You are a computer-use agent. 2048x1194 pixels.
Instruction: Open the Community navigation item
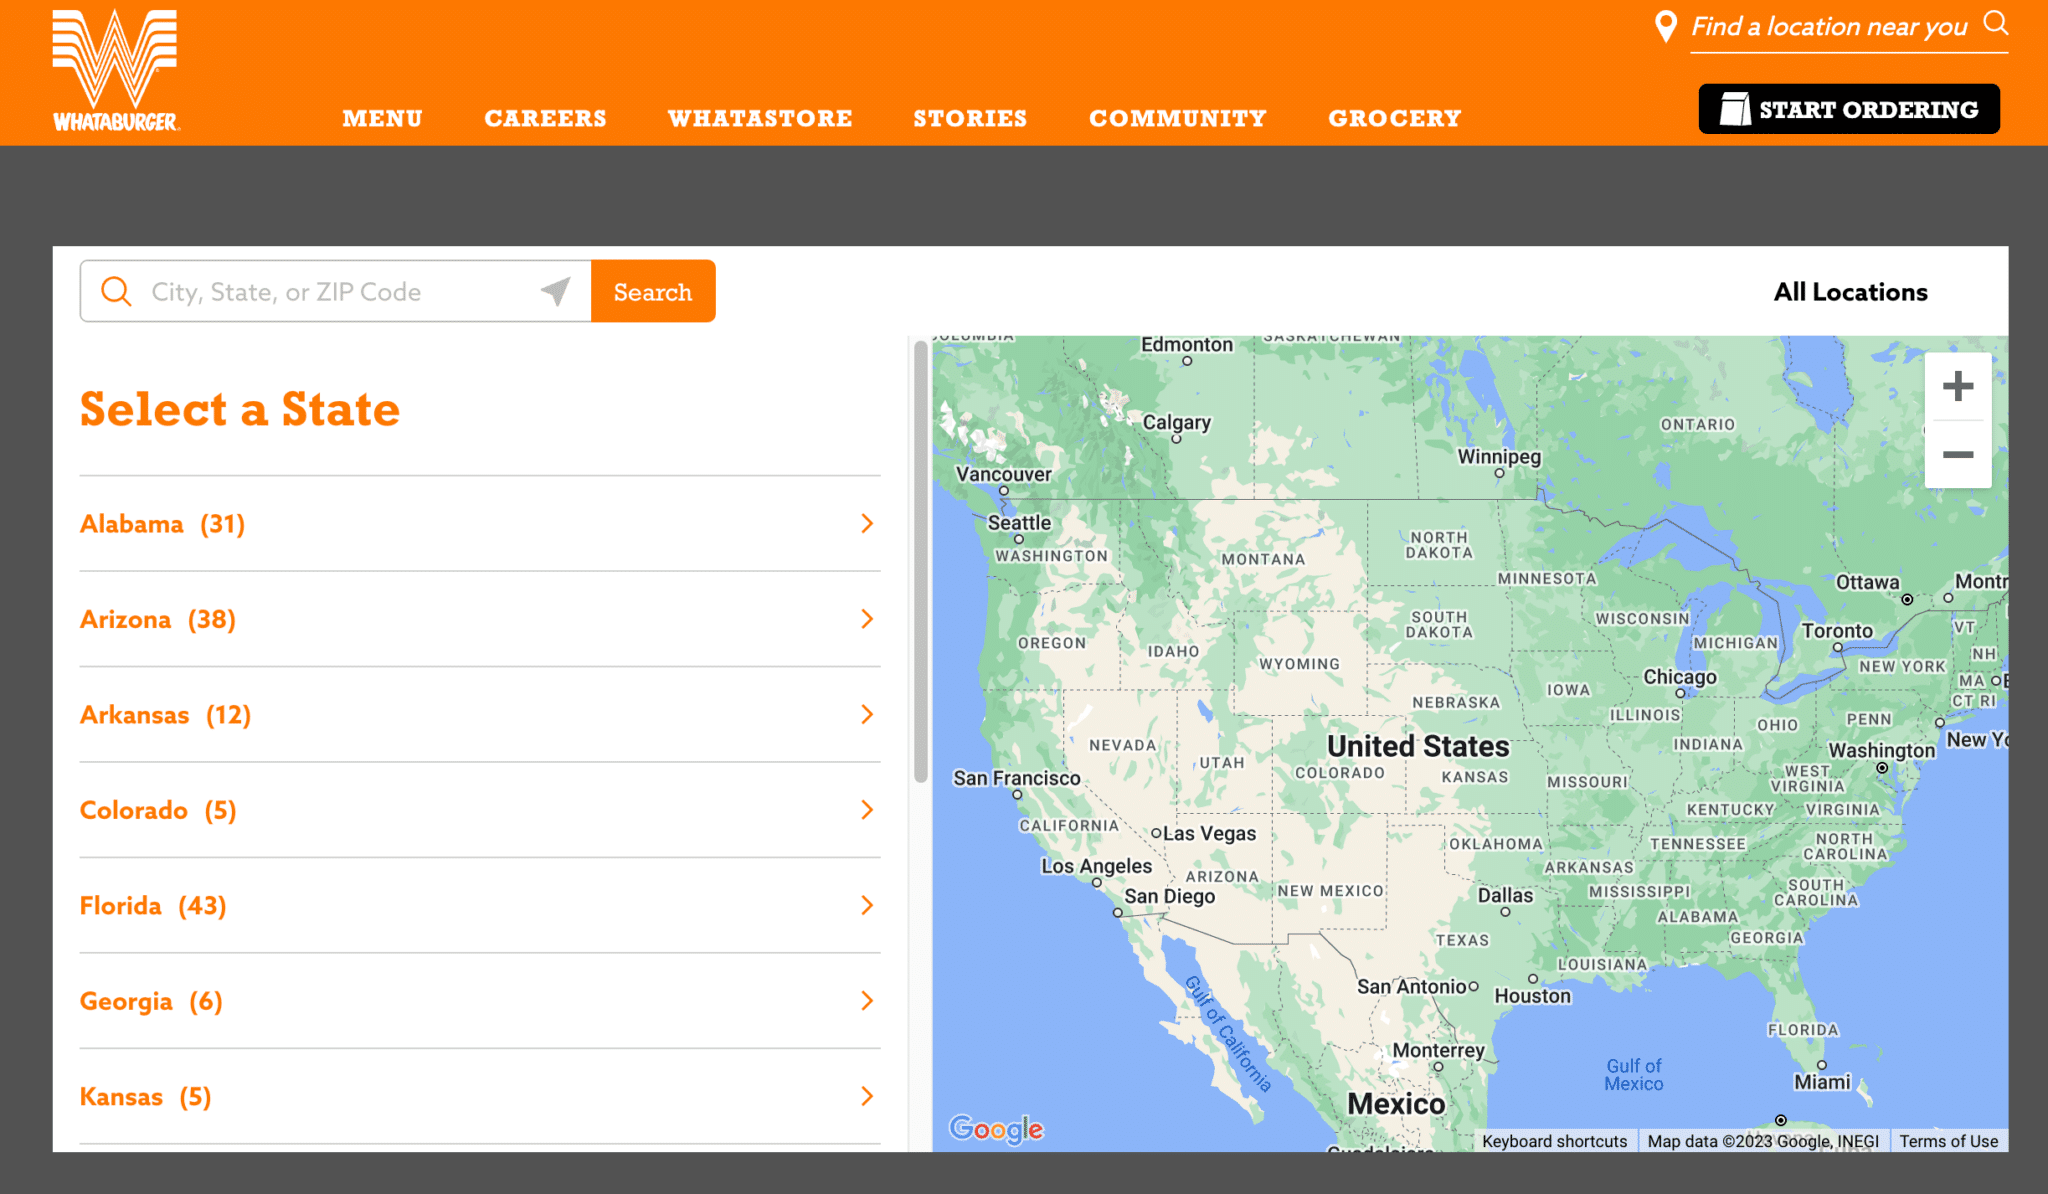pos(1178,118)
